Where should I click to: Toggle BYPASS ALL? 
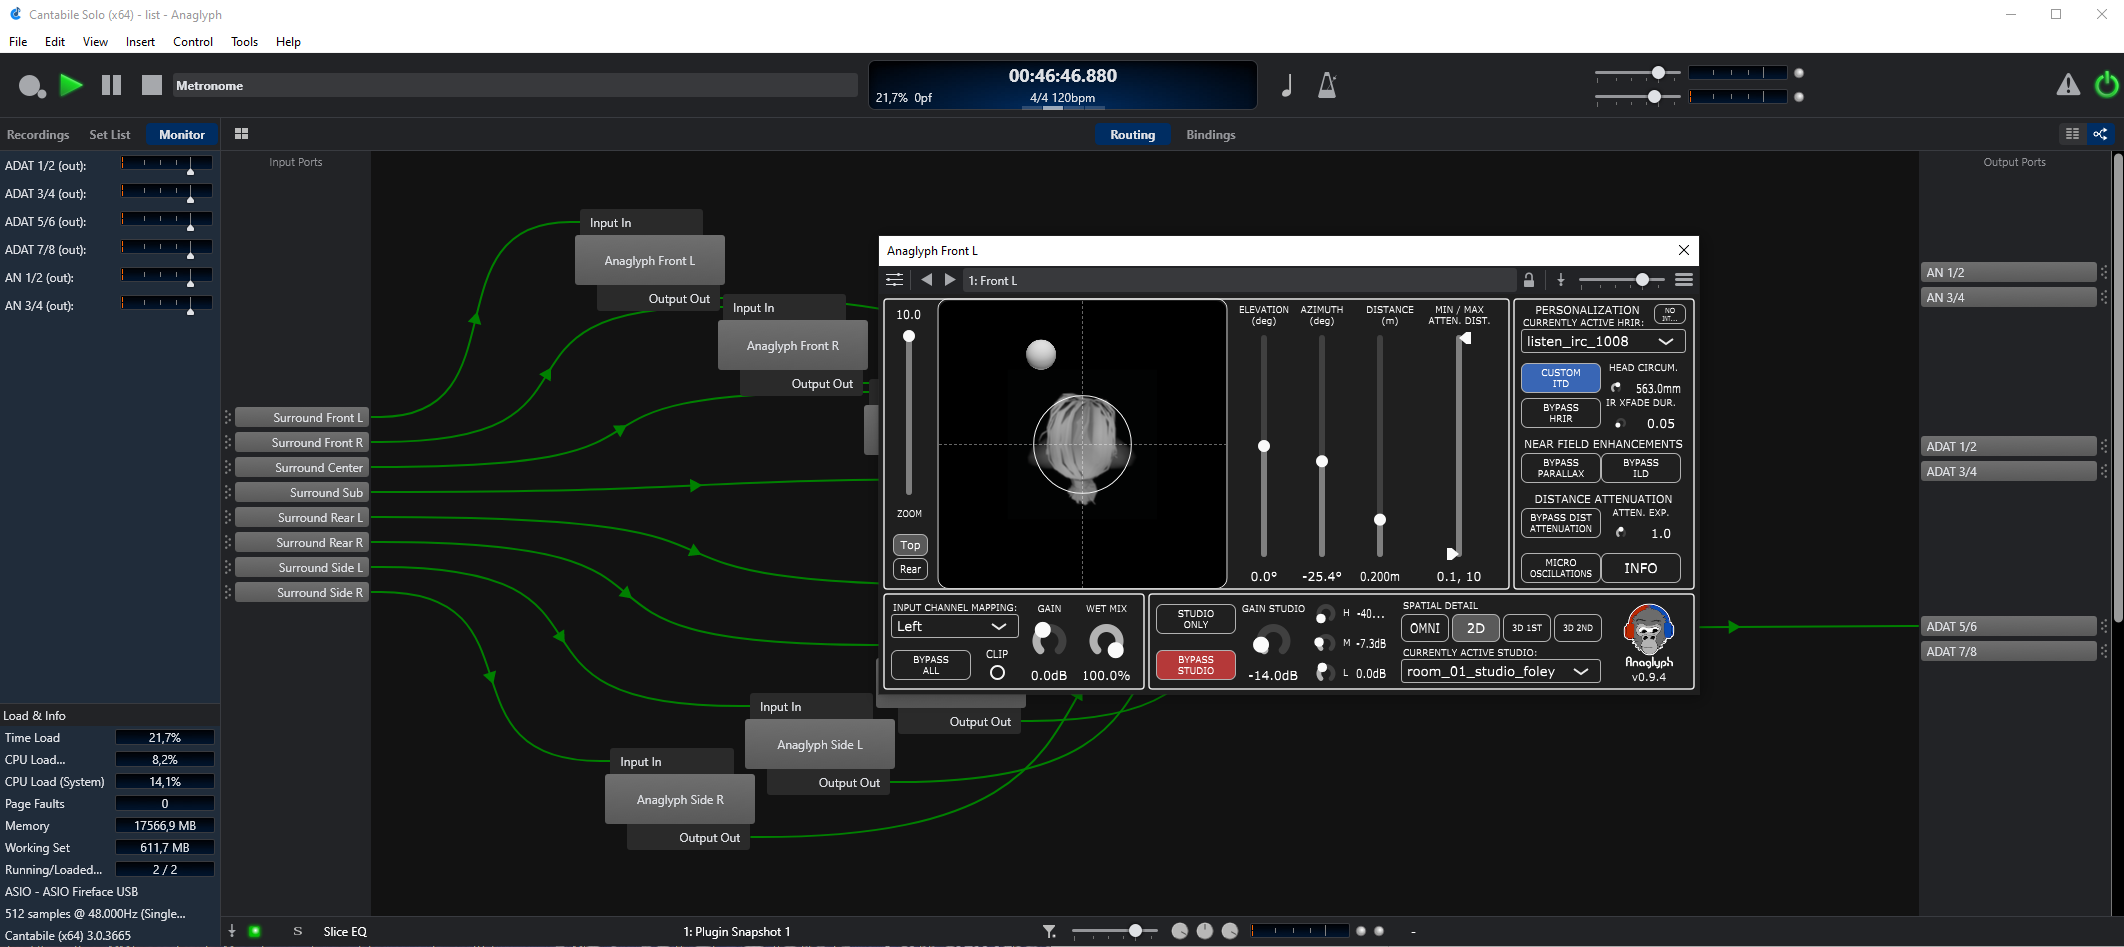click(930, 665)
